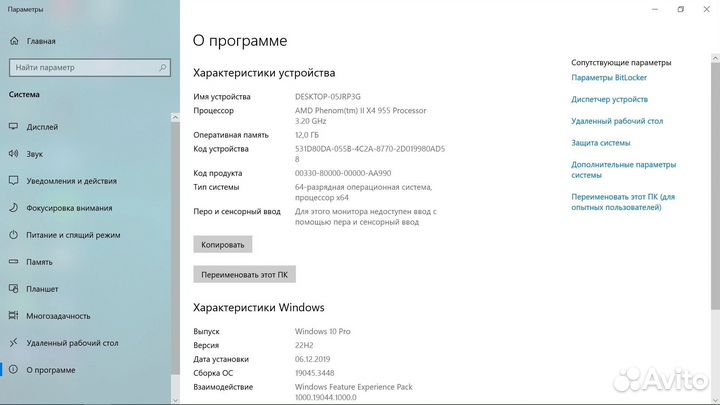
Task: Click the Звук speaker icon
Action: coord(14,154)
